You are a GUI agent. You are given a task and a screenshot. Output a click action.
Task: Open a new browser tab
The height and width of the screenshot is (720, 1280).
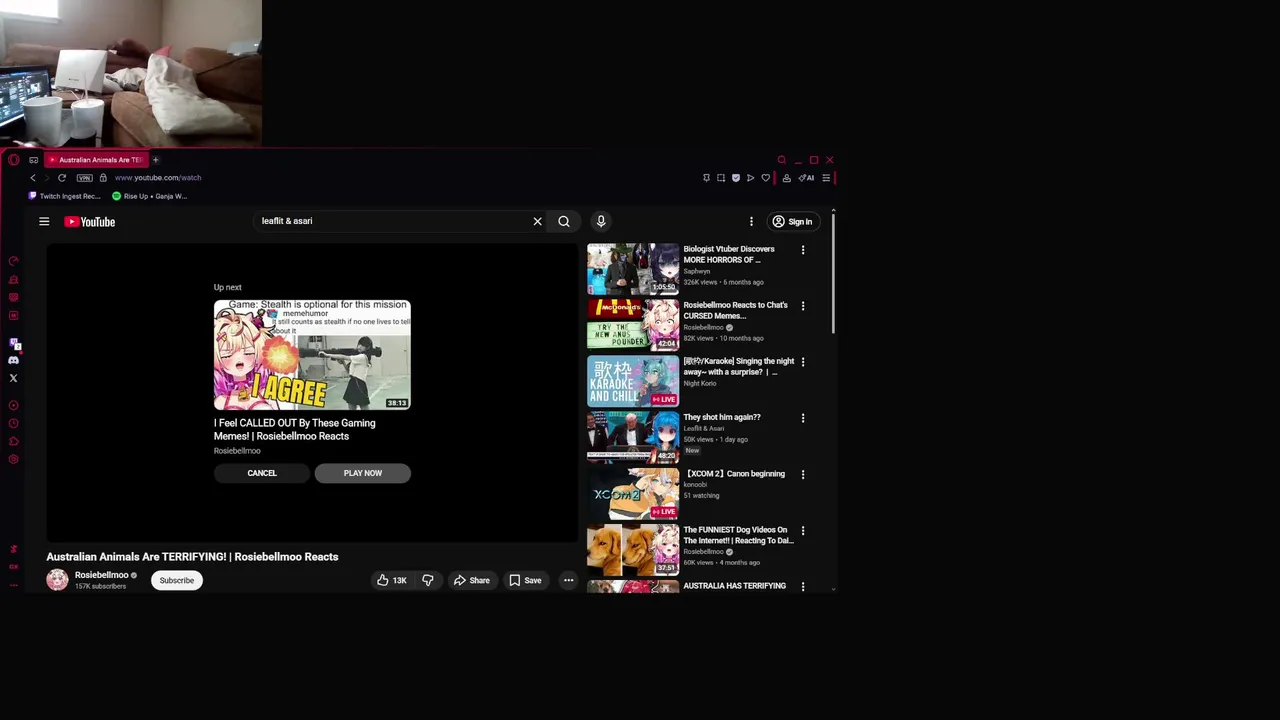click(155, 160)
